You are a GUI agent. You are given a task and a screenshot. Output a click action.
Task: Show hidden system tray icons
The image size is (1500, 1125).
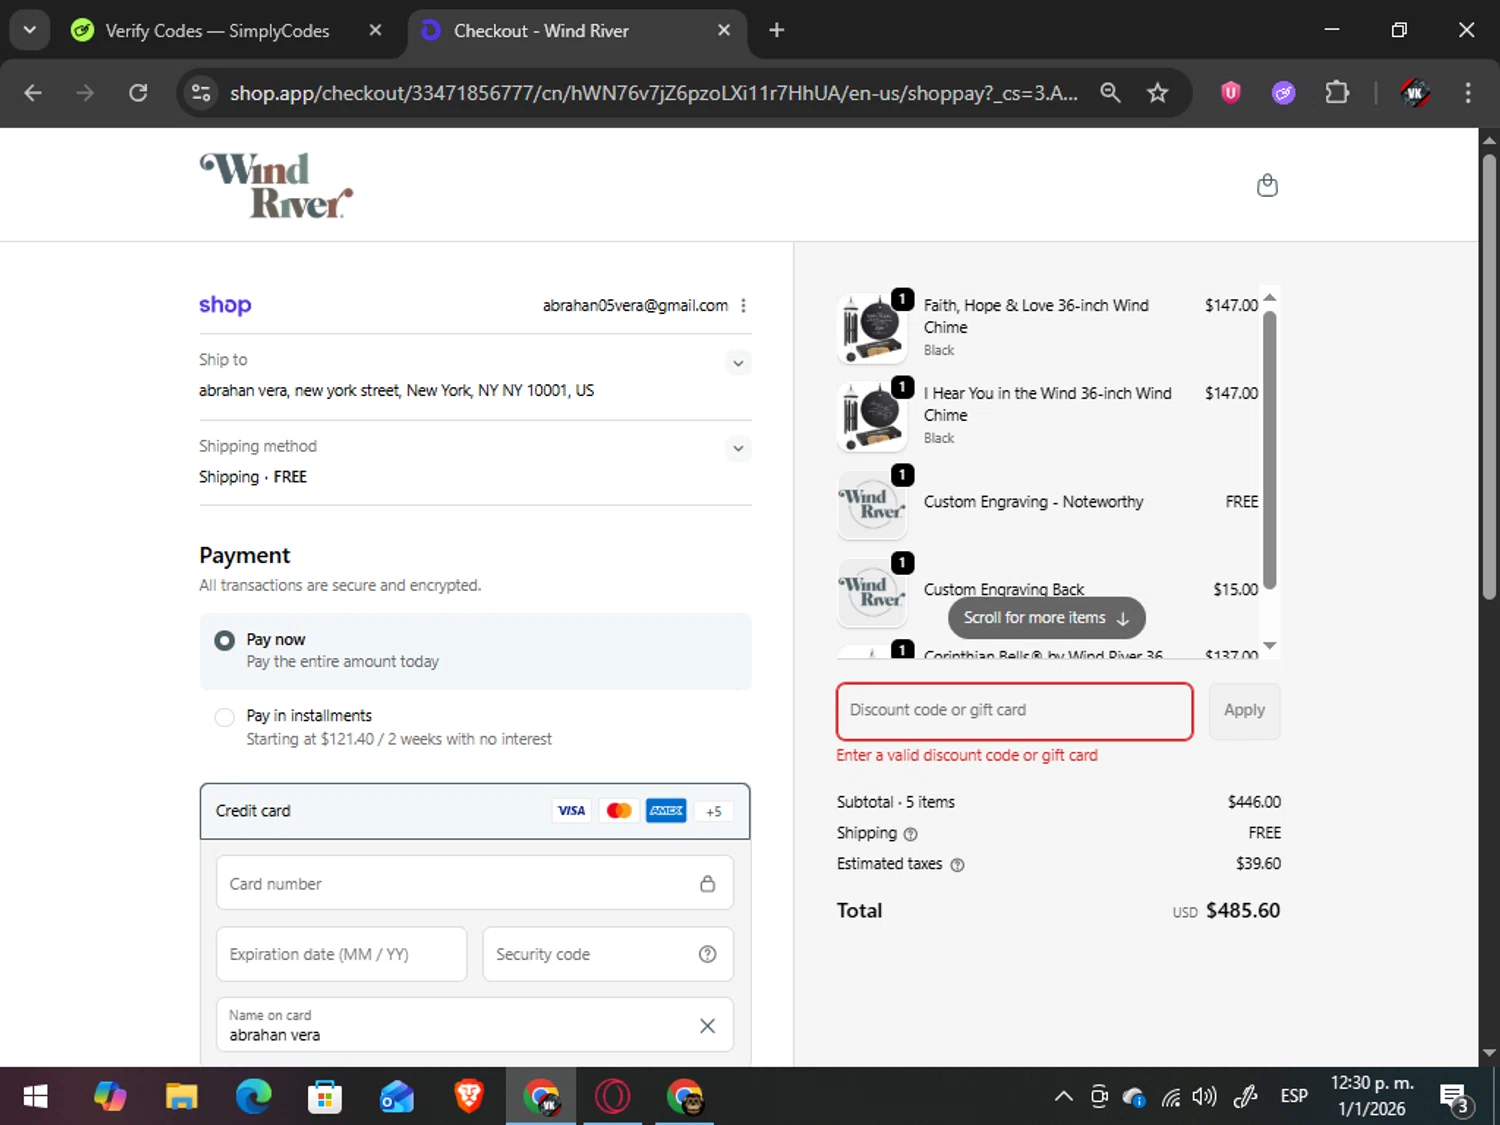(x=1064, y=1097)
